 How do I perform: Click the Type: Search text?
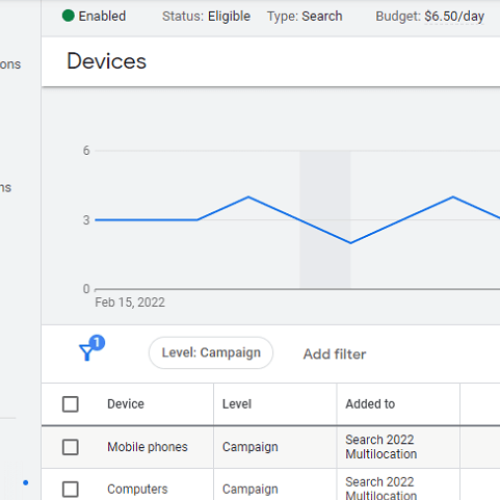305,16
